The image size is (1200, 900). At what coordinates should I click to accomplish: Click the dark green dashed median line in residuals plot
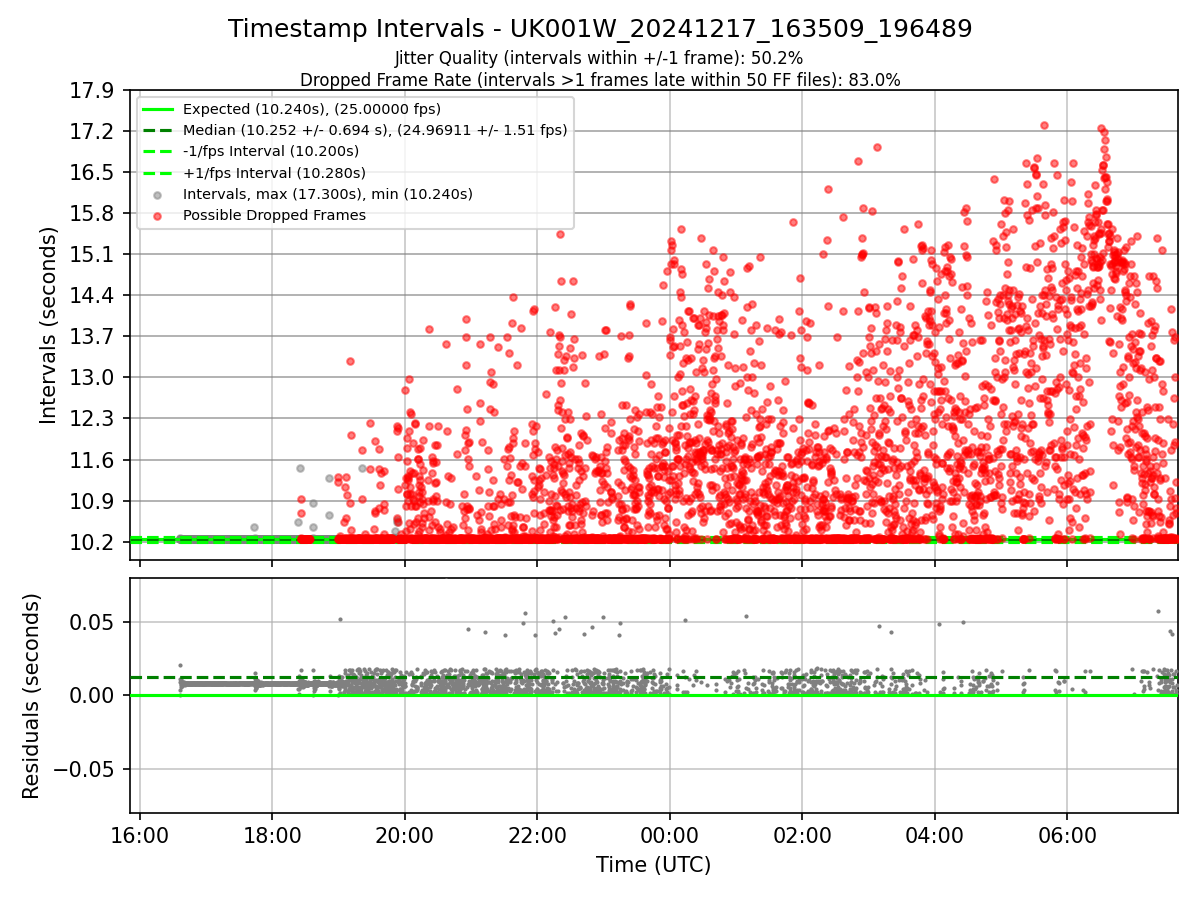tap(653, 678)
